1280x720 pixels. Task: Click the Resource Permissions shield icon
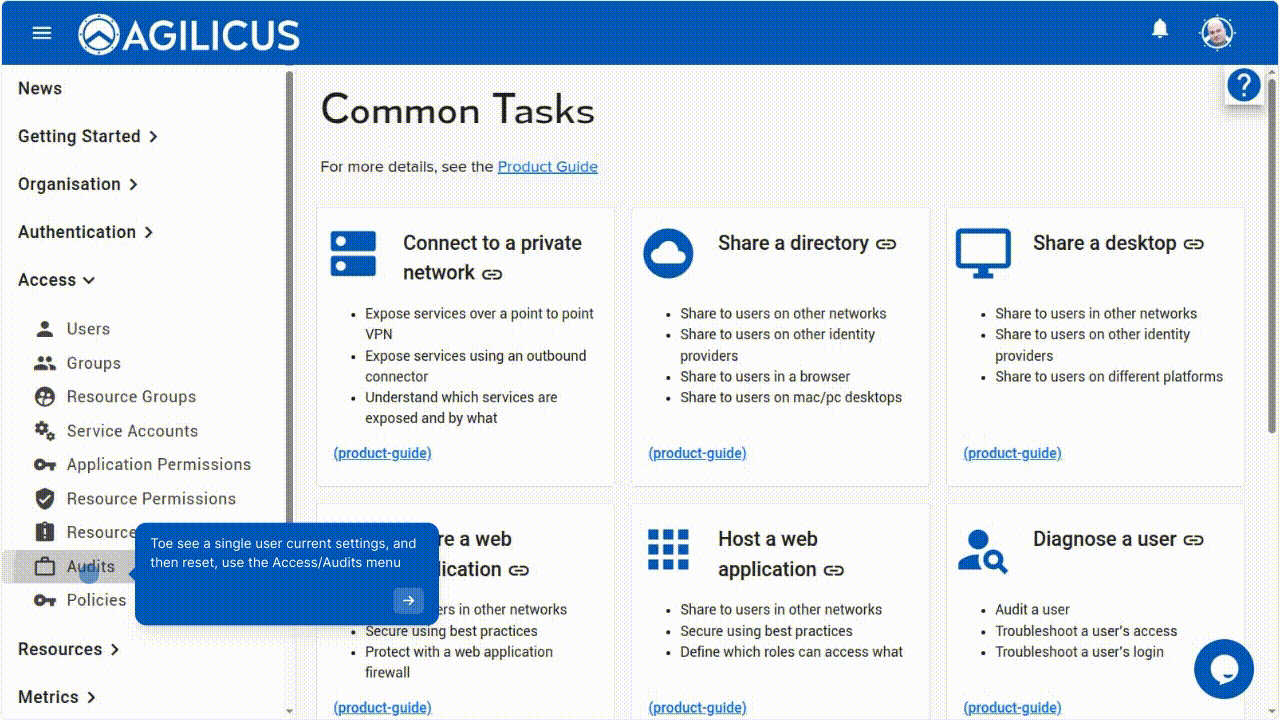pos(45,499)
